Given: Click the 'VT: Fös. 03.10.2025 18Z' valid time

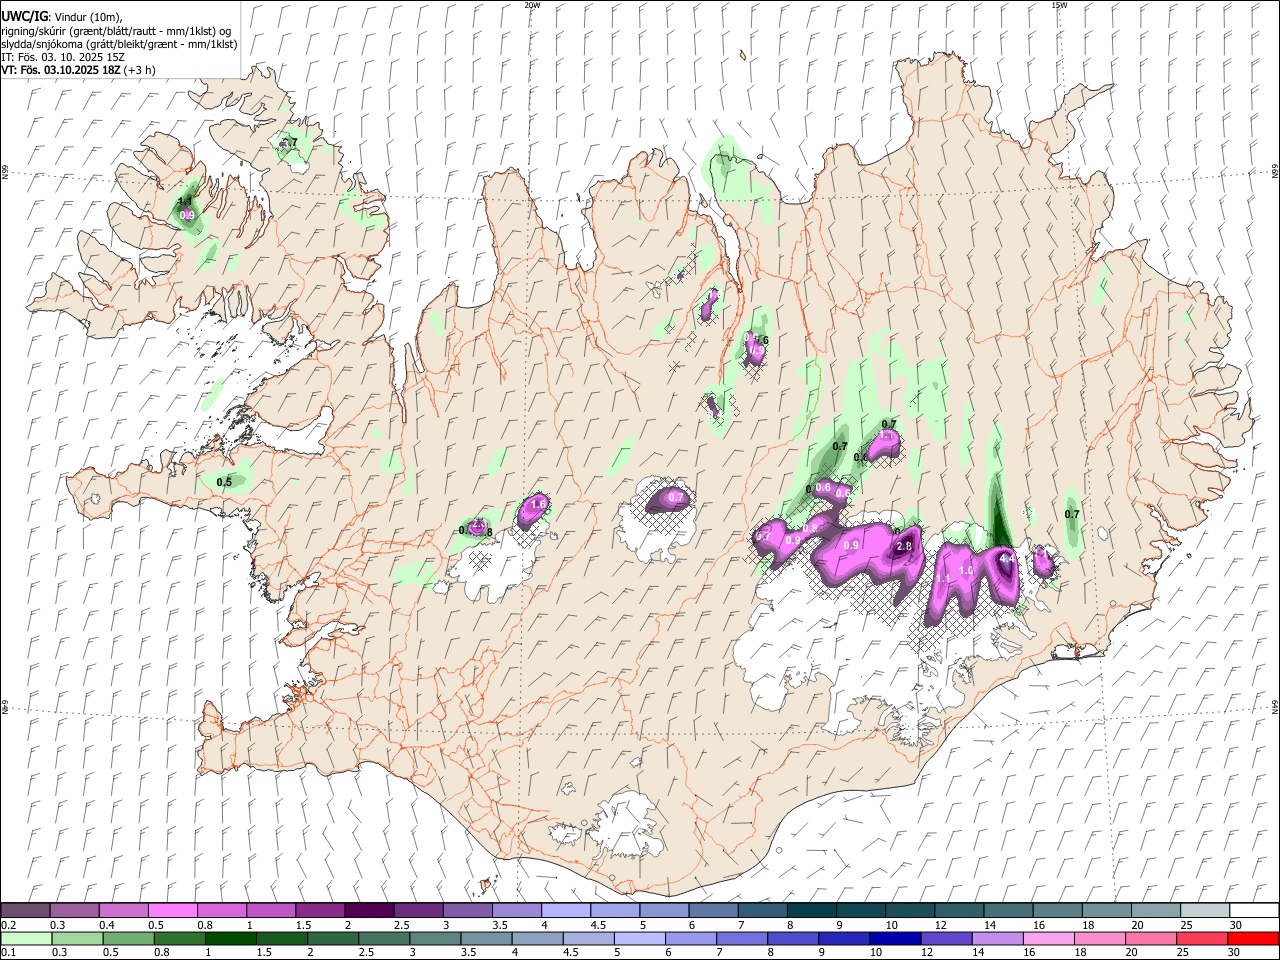Looking at the screenshot, I should [61, 70].
